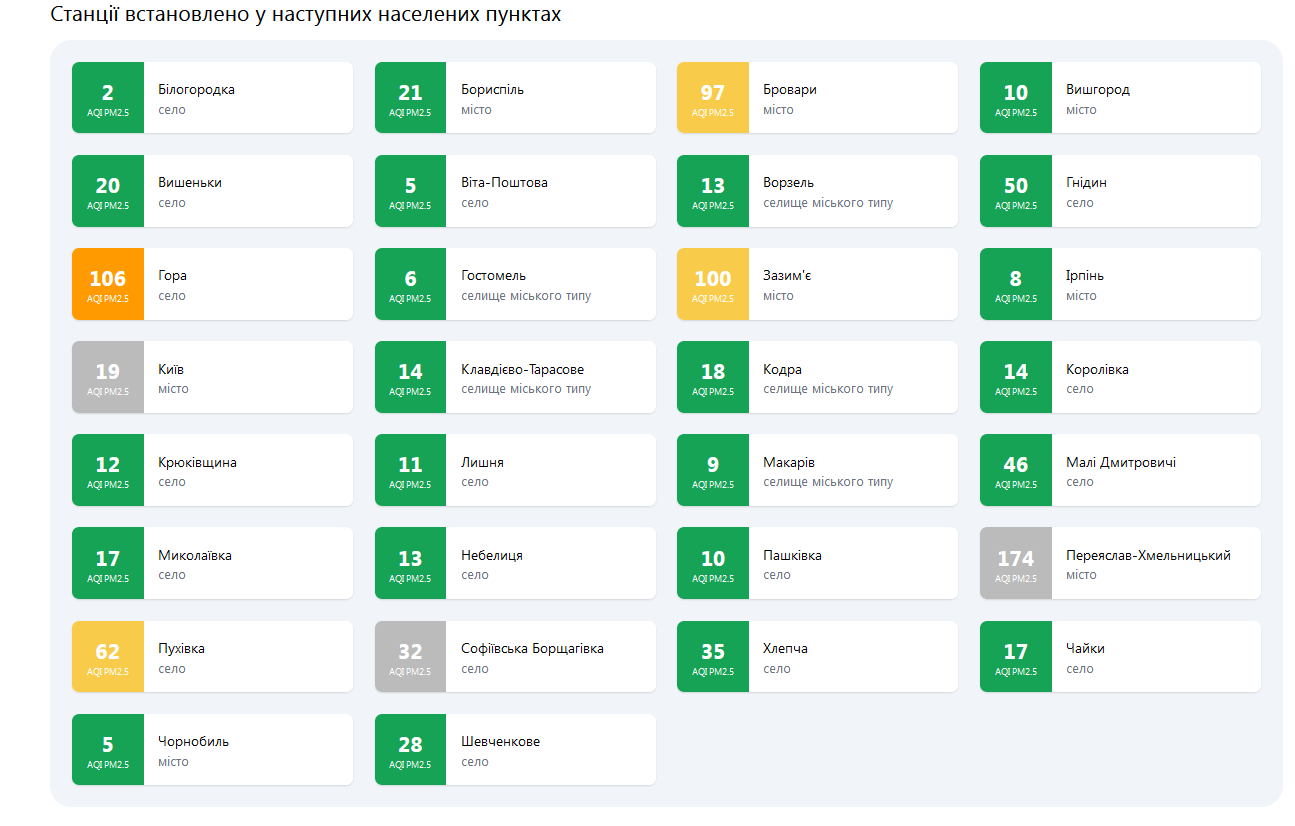Image resolution: width=1295 pixels, height=826 pixels.
Task: Select the Бровари station with AQI 97
Action: [x=816, y=98]
